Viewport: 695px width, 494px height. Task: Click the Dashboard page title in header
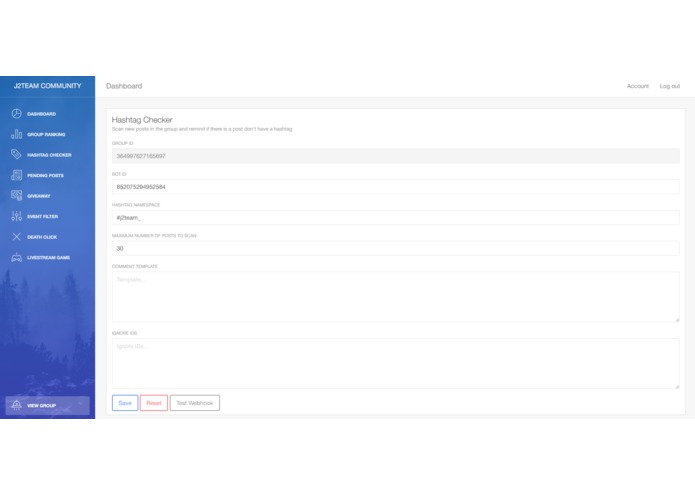click(124, 86)
